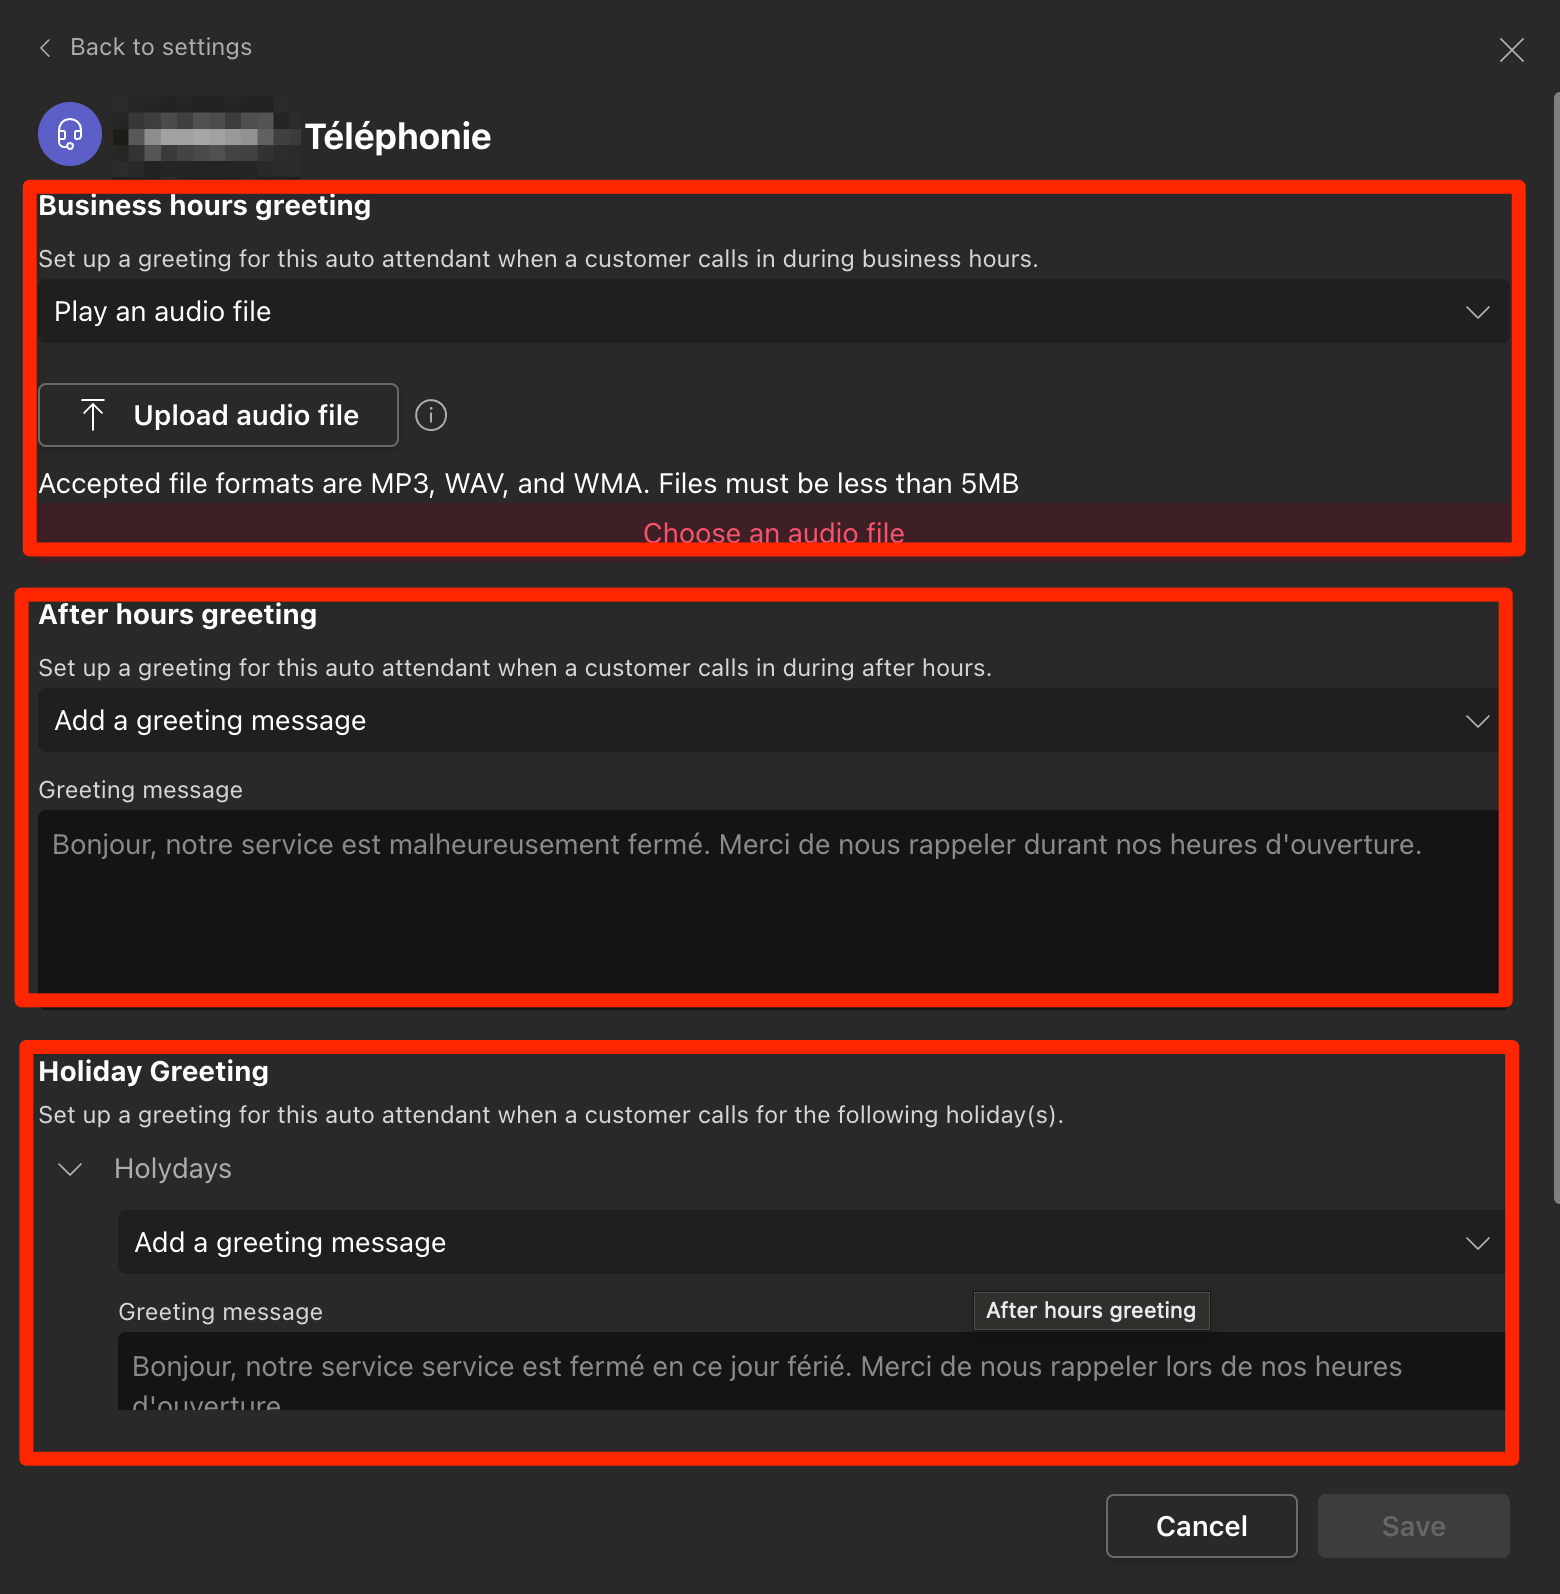Go back via Back to settings link

click(160, 47)
